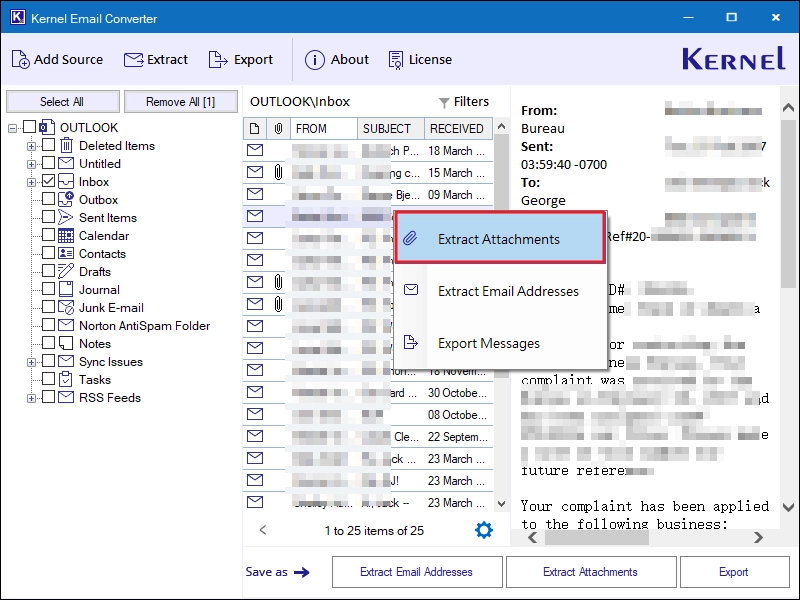Go to previous page of items

point(263,530)
